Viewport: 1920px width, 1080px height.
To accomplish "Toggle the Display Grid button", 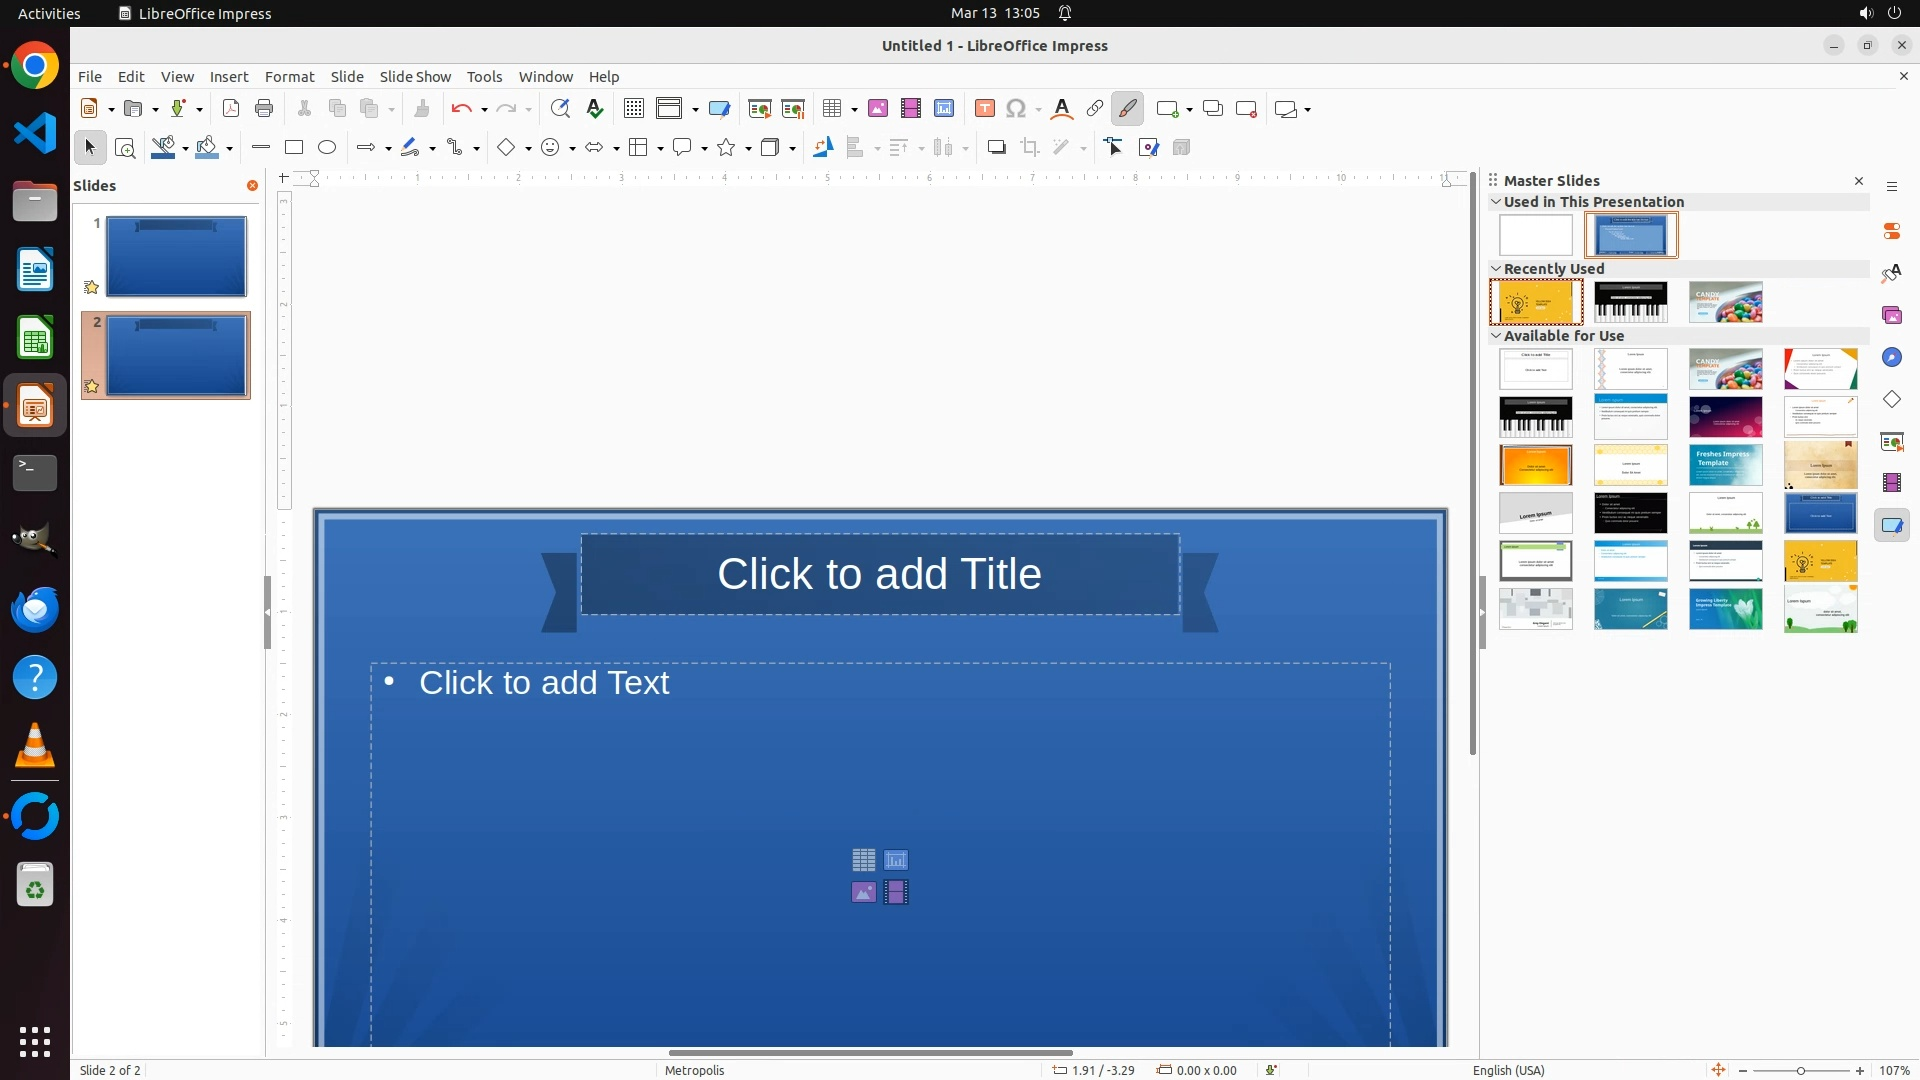I will pos(634,109).
